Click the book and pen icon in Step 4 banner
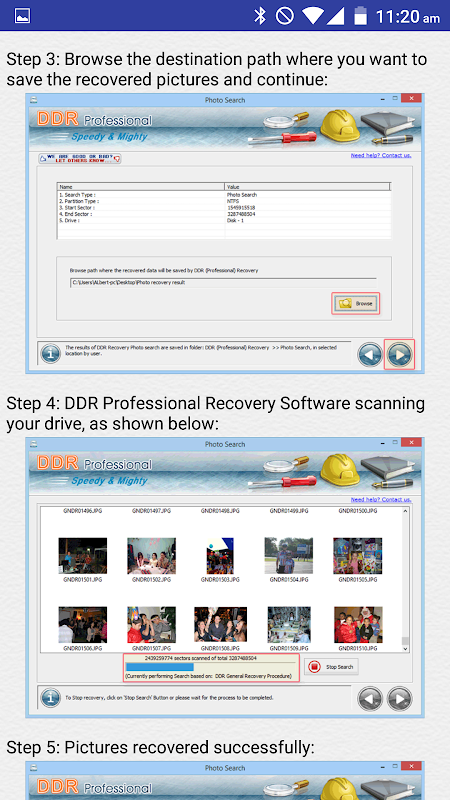 coord(387,470)
